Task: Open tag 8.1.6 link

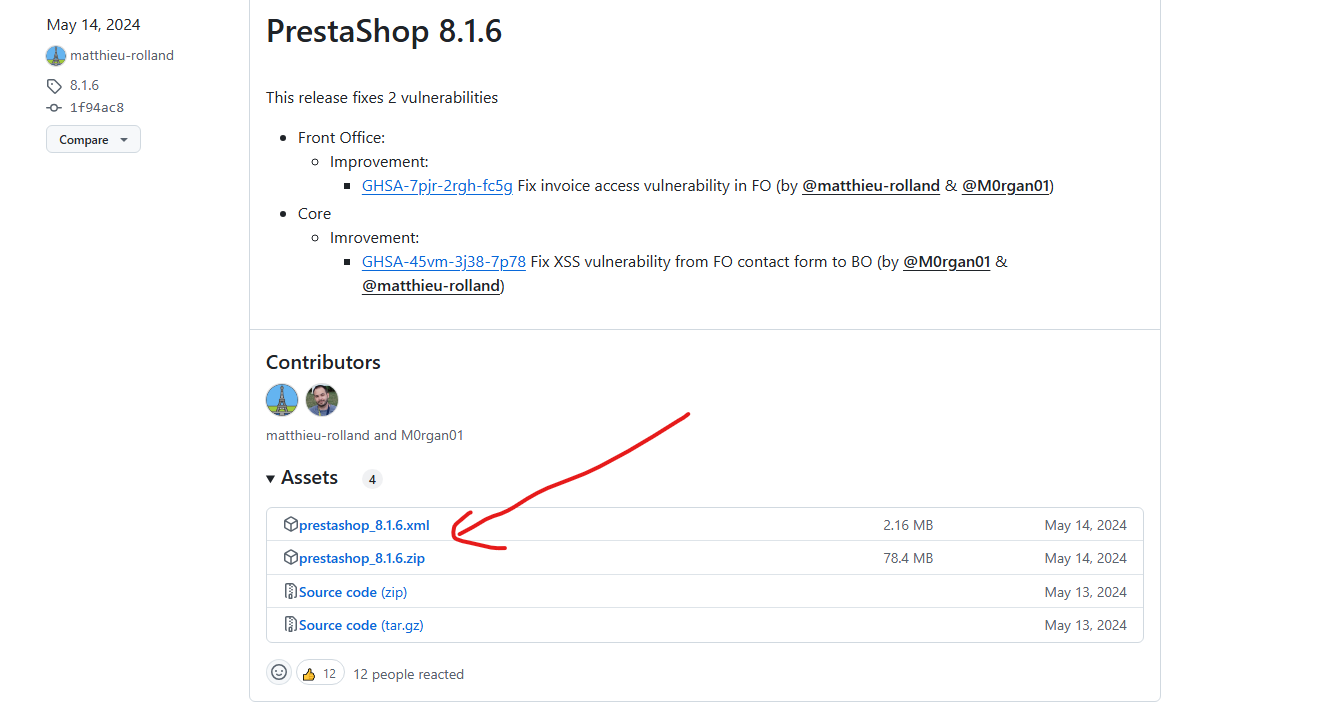Action: click(x=84, y=86)
